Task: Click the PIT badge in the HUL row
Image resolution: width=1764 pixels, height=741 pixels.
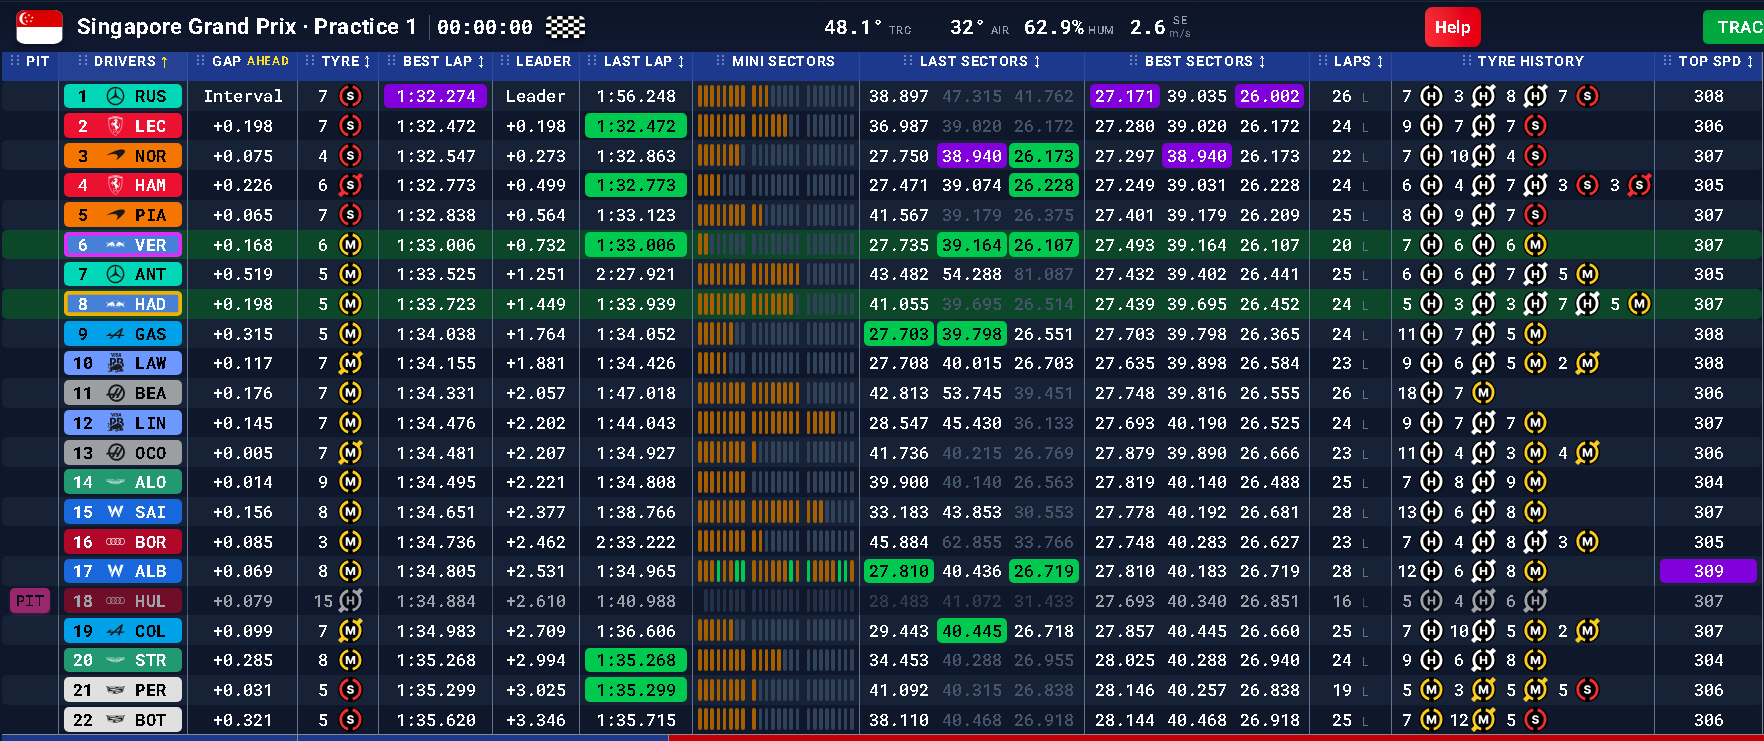Action: pos(30,601)
